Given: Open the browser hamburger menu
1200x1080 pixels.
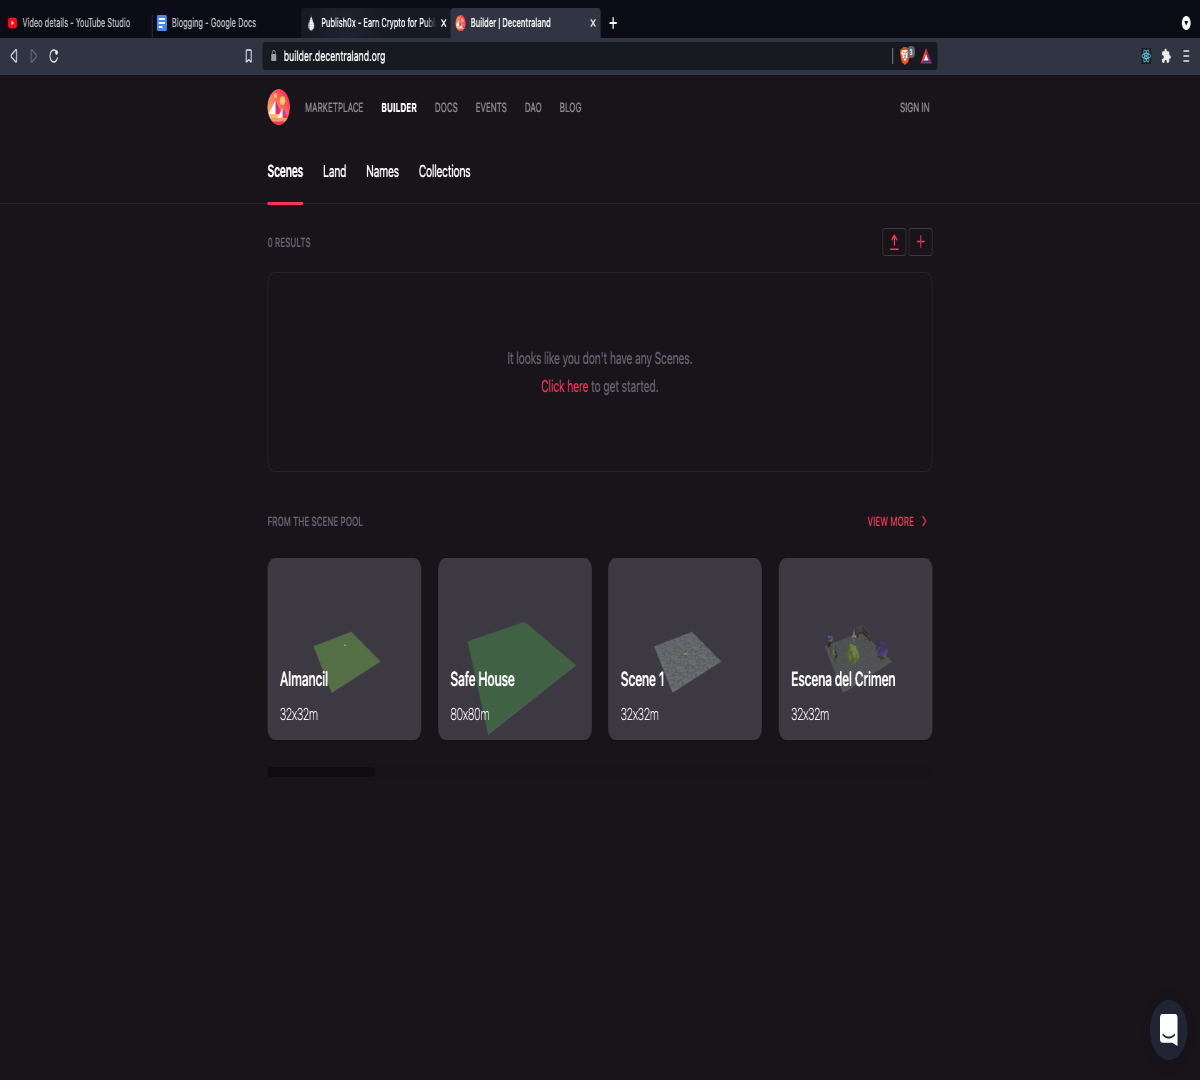Looking at the screenshot, I should tap(1186, 56).
